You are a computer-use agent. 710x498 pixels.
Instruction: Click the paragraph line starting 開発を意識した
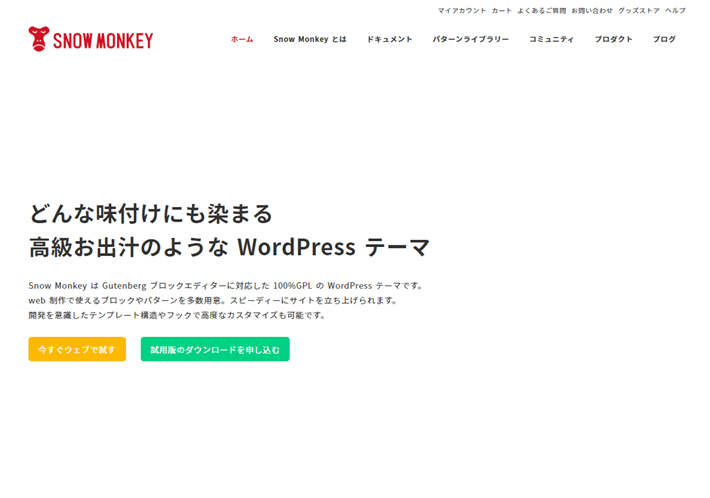coord(177,315)
